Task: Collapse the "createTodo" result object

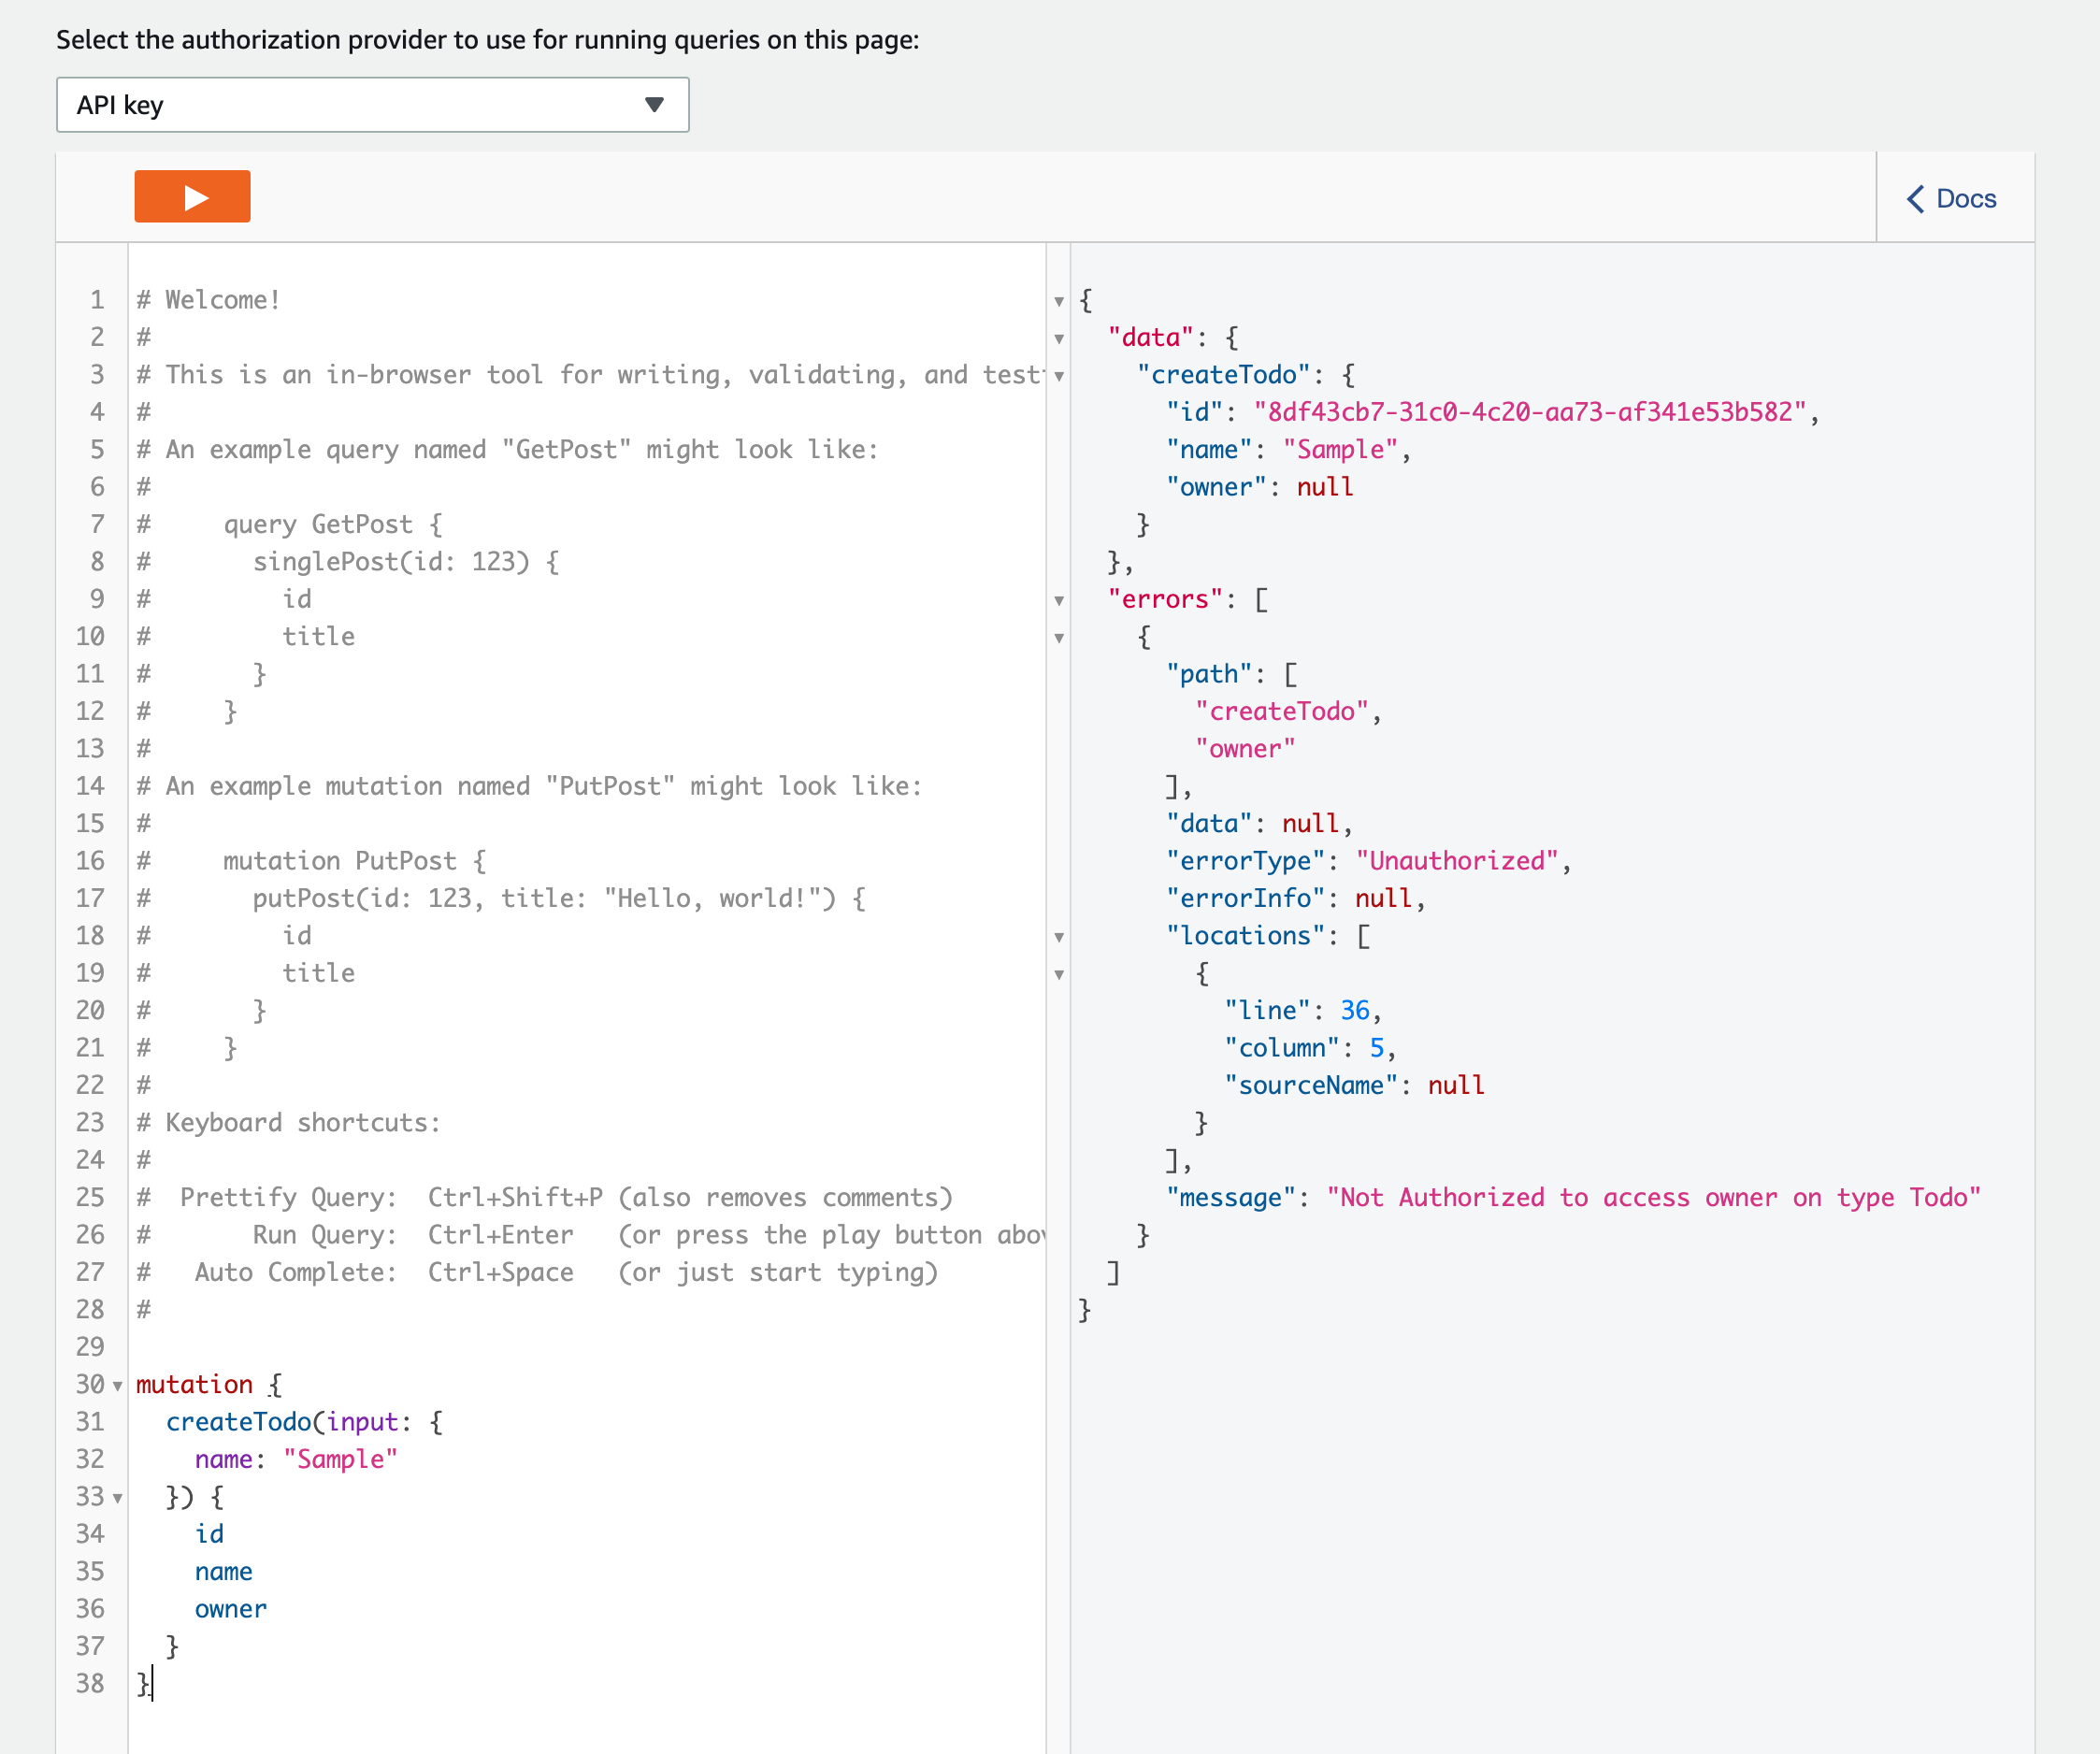Action: pos(1059,376)
